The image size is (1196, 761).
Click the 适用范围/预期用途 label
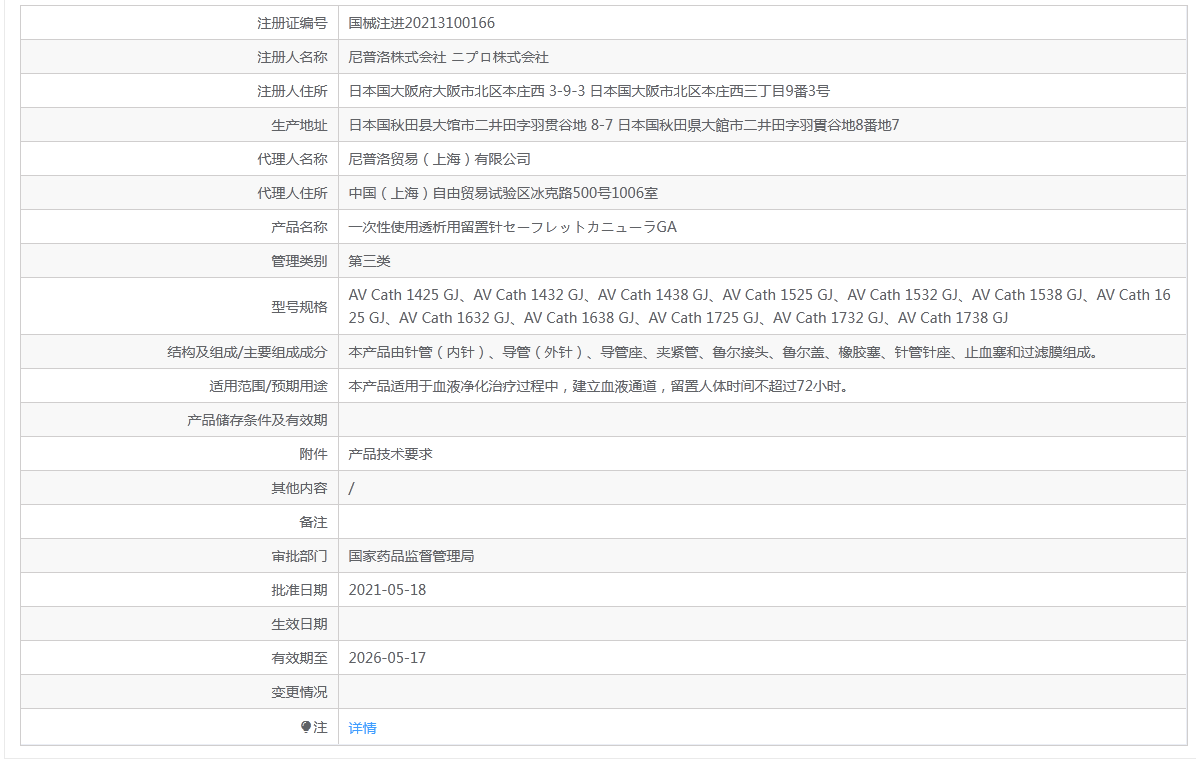(268, 387)
